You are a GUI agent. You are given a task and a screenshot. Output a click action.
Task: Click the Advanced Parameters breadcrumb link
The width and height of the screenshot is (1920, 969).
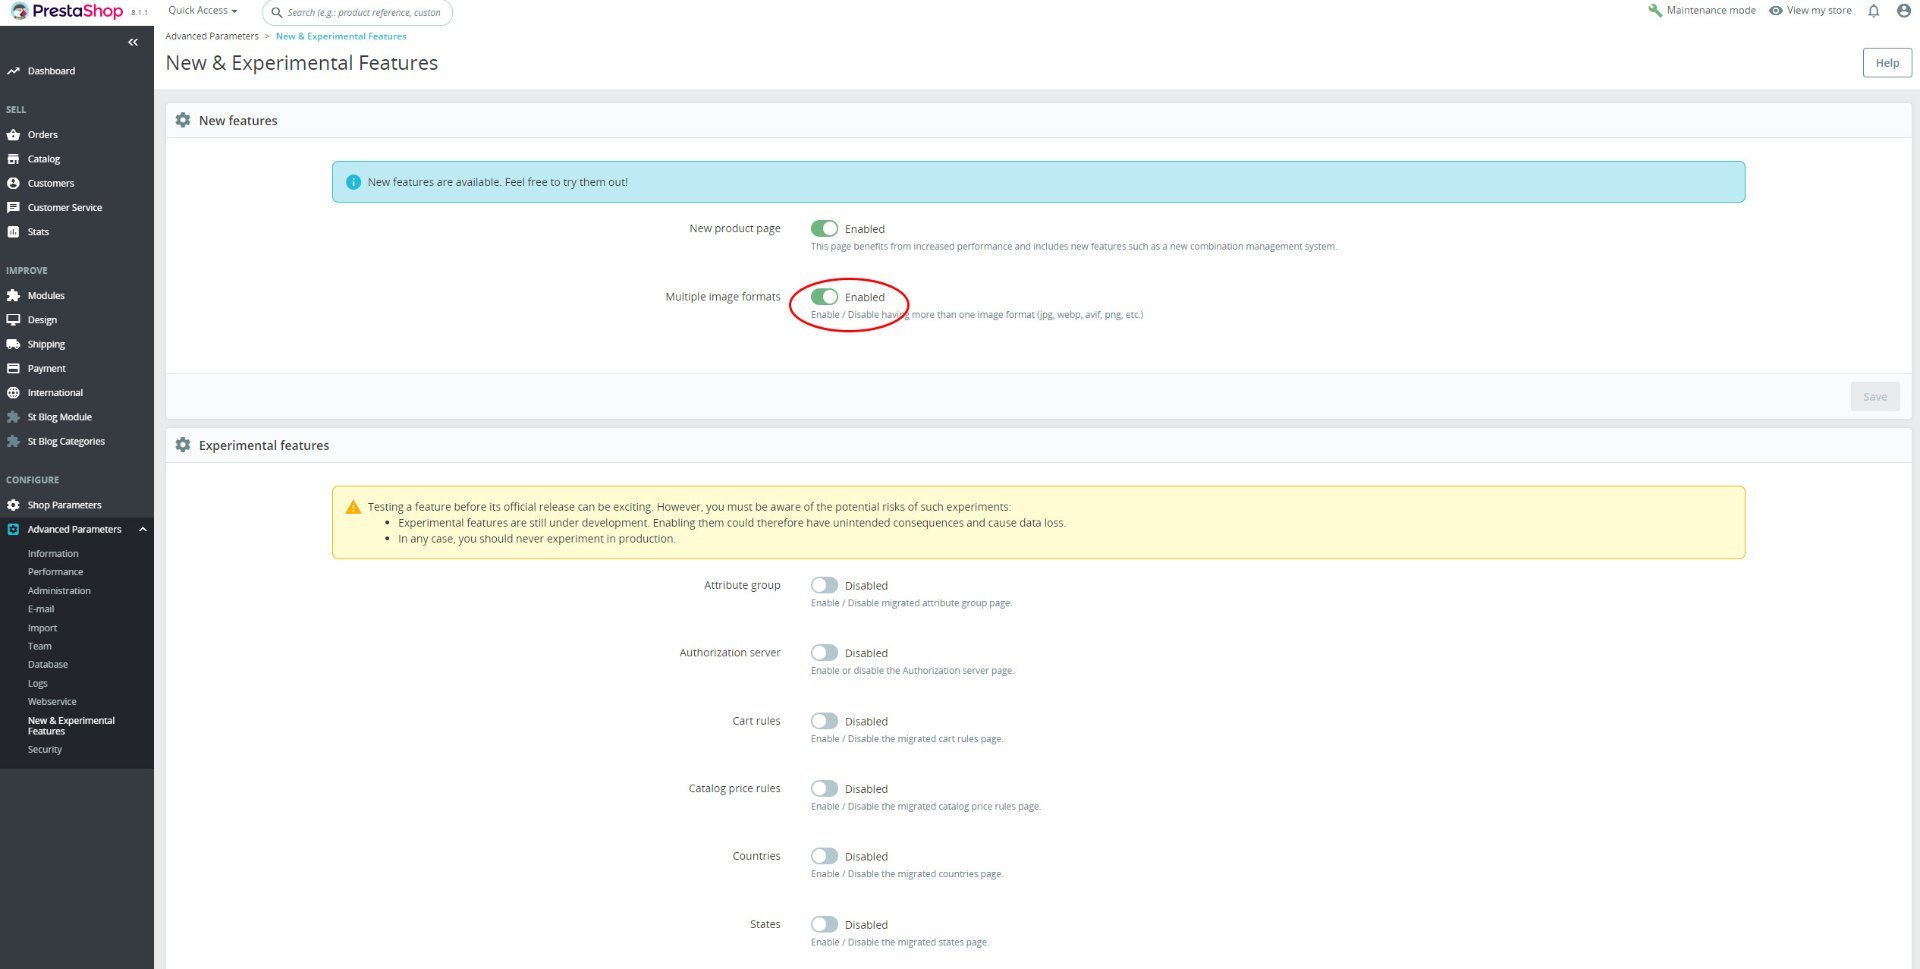click(212, 36)
